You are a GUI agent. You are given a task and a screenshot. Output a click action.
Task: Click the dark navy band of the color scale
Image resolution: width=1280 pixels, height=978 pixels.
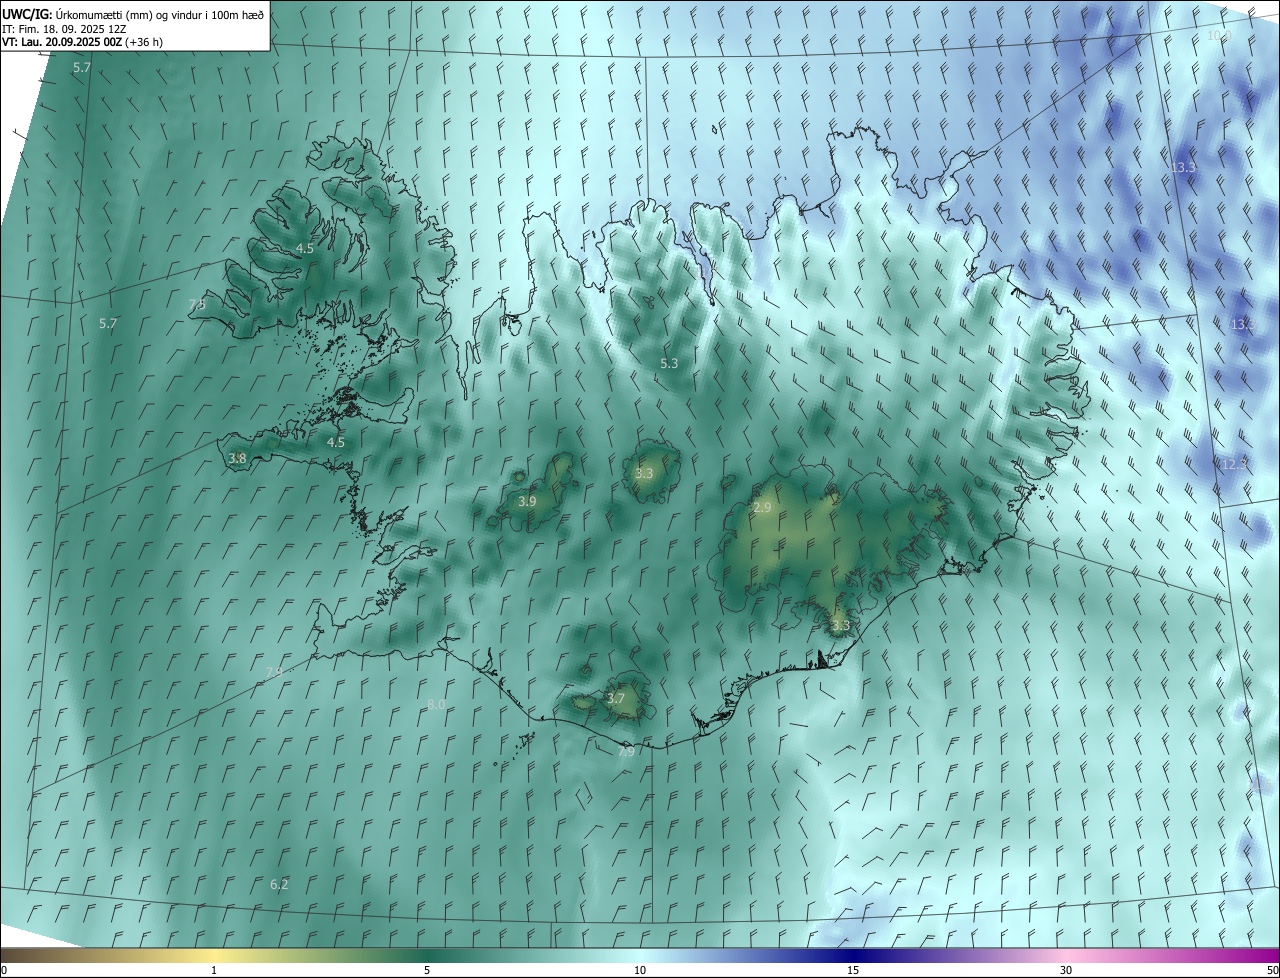(853, 955)
